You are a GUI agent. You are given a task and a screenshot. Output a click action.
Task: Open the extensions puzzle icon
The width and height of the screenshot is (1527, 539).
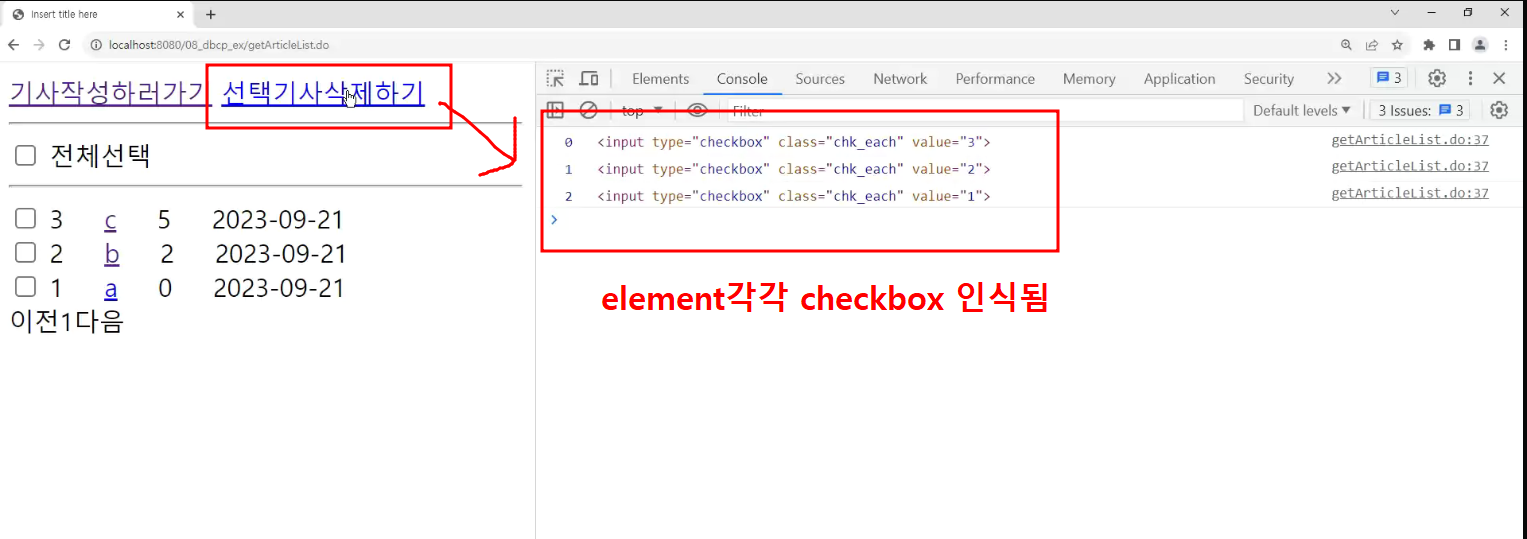[x=1429, y=45]
